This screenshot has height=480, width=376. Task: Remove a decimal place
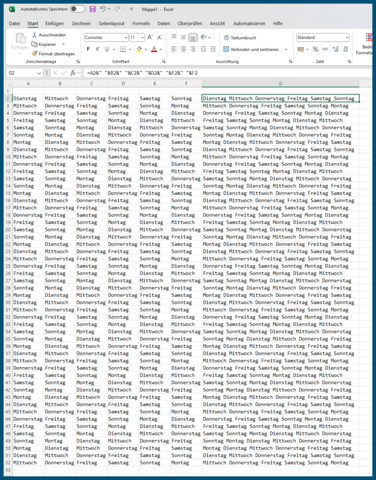[345, 49]
